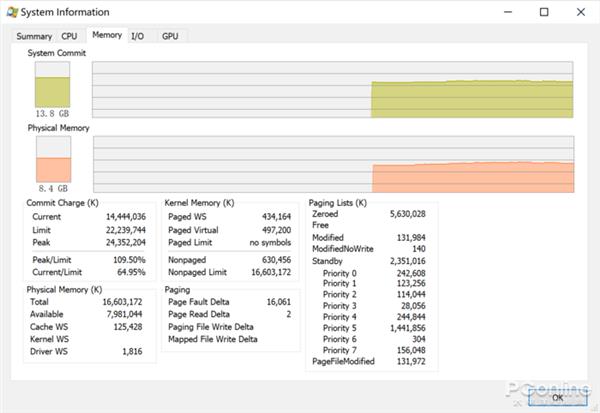
Task: Go to the I/O tab
Action: [x=138, y=36]
